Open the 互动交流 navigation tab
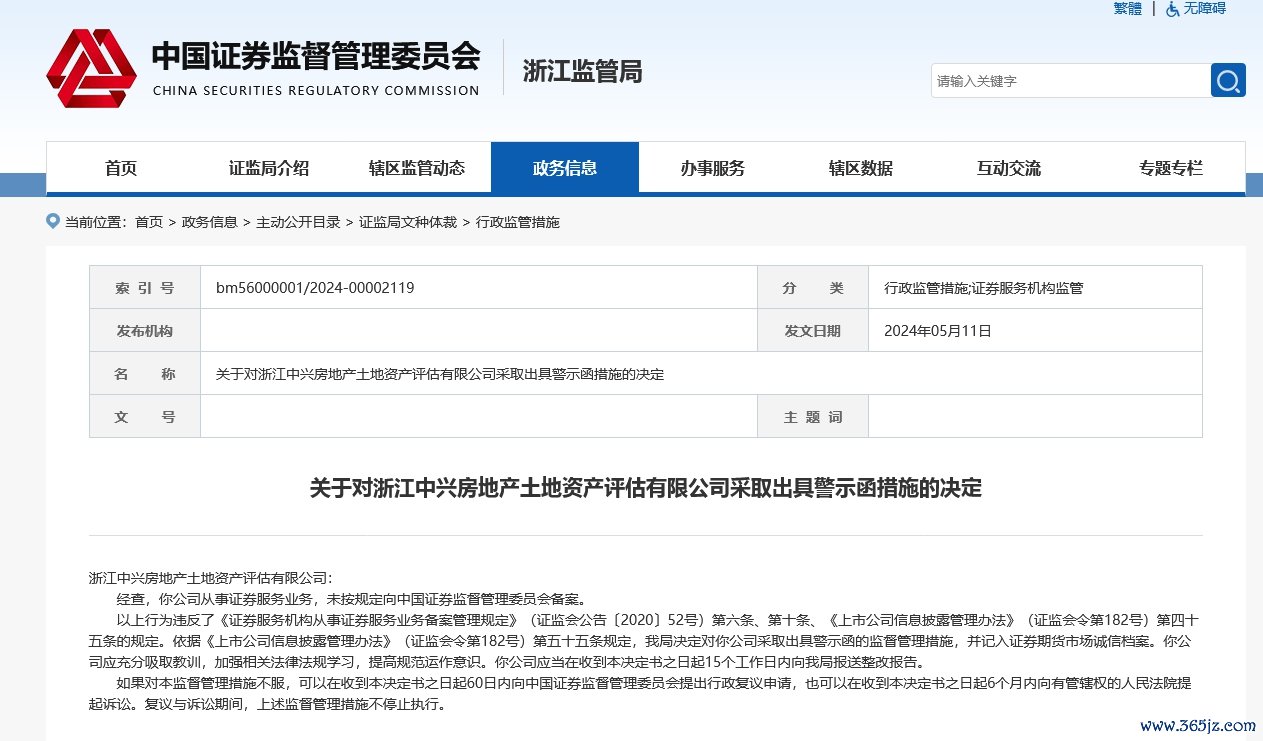The image size is (1263, 741). 1009,168
